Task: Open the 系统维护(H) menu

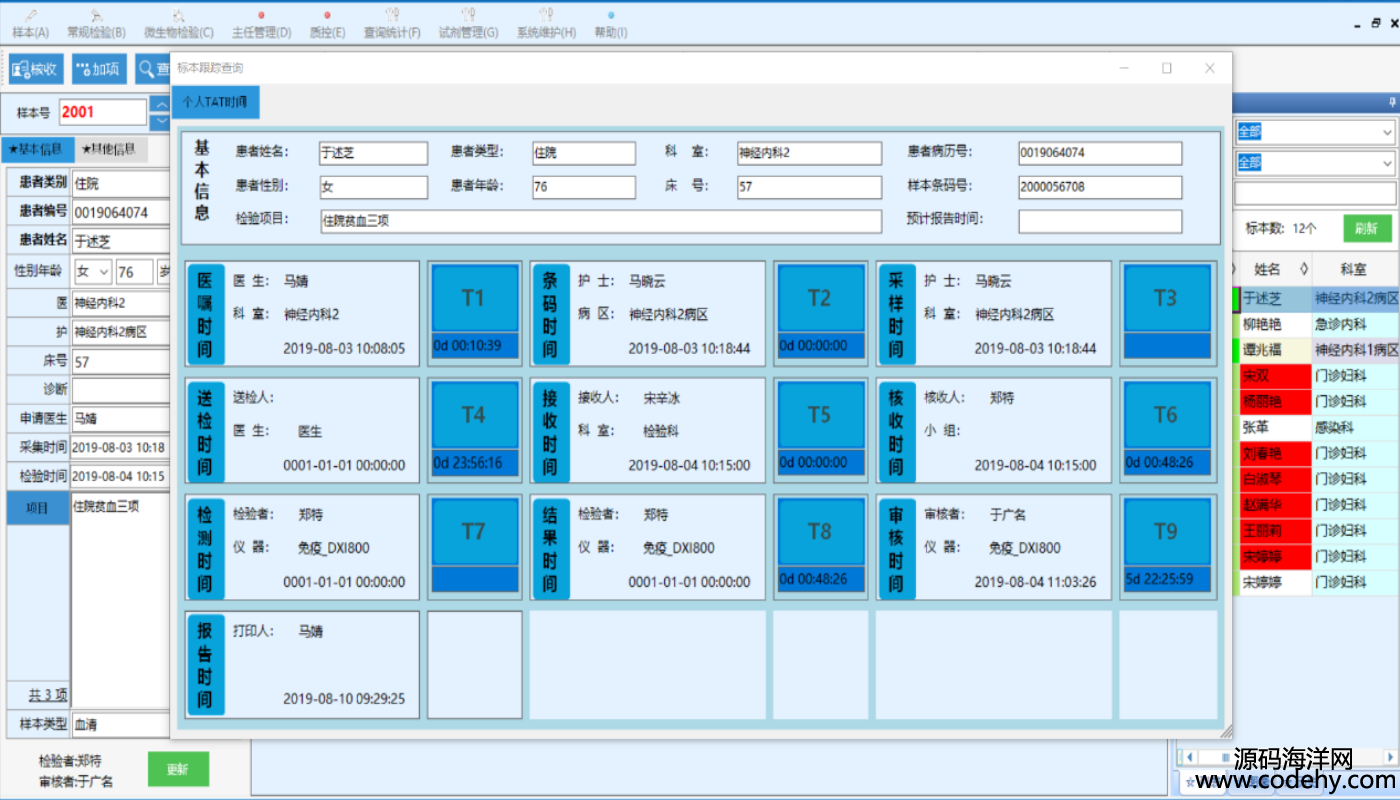Action: (x=546, y=24)
